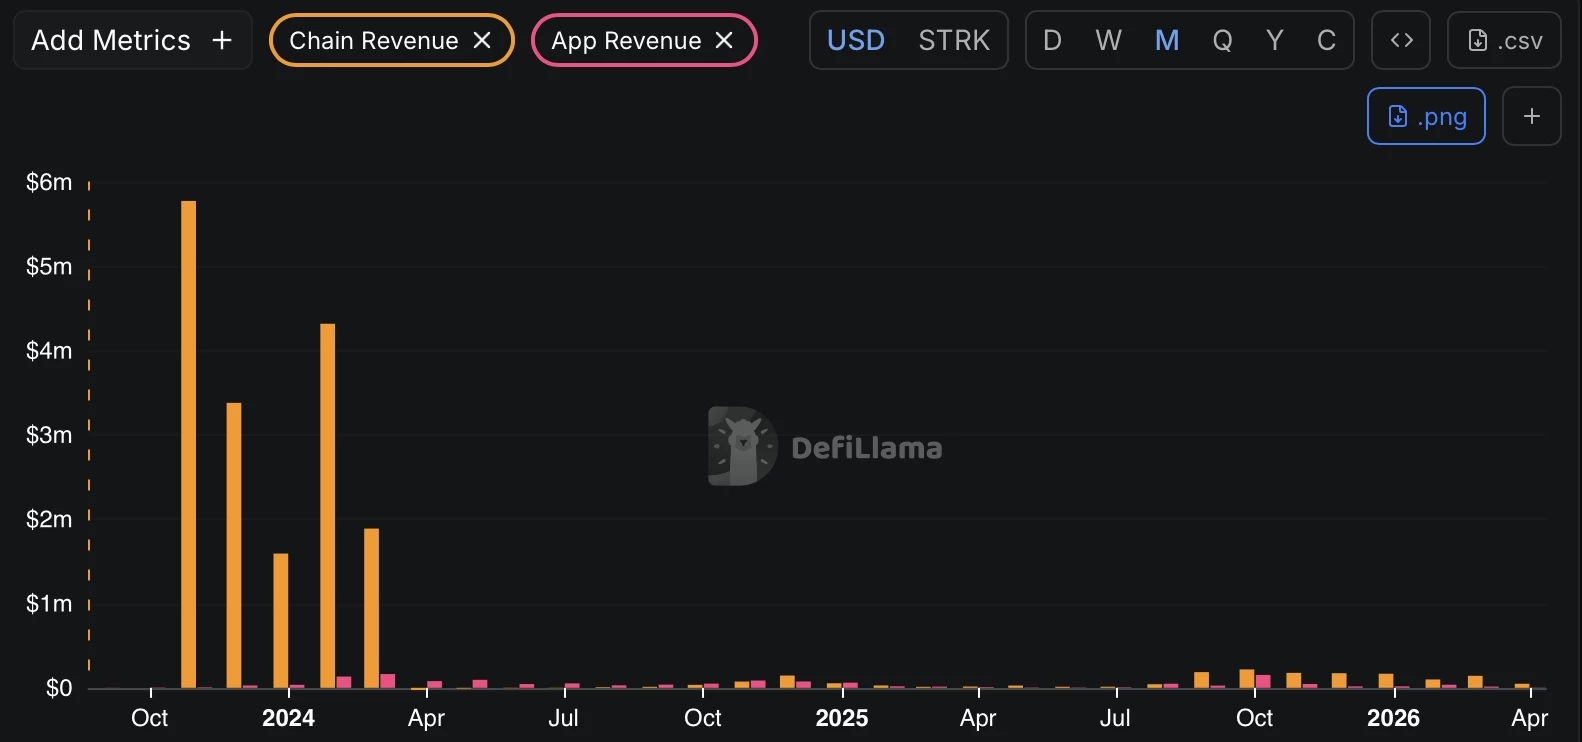1582x742 pixels.
Task: Select daily (D) interval
Action: 1052,40
